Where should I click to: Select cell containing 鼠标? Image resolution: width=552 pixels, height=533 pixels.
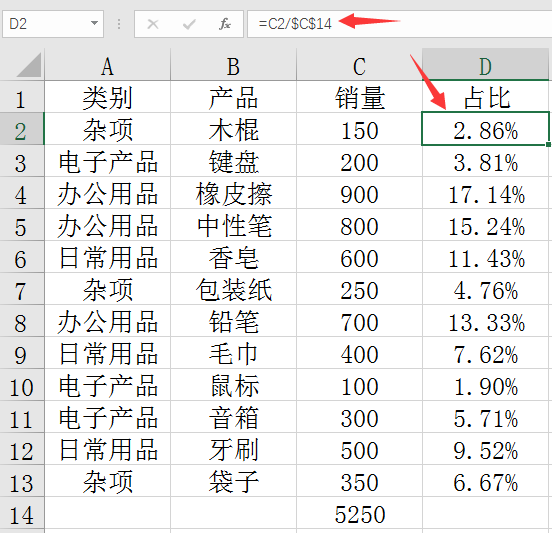pyautogui.click(x=233, y=385)
